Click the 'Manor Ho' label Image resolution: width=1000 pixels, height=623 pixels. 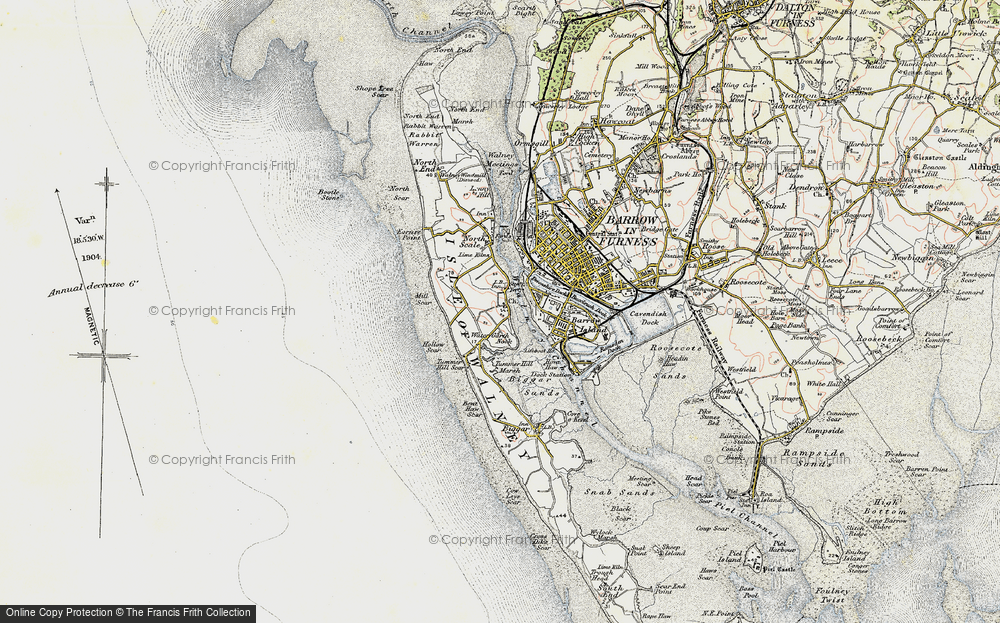[x=635, y=138]
